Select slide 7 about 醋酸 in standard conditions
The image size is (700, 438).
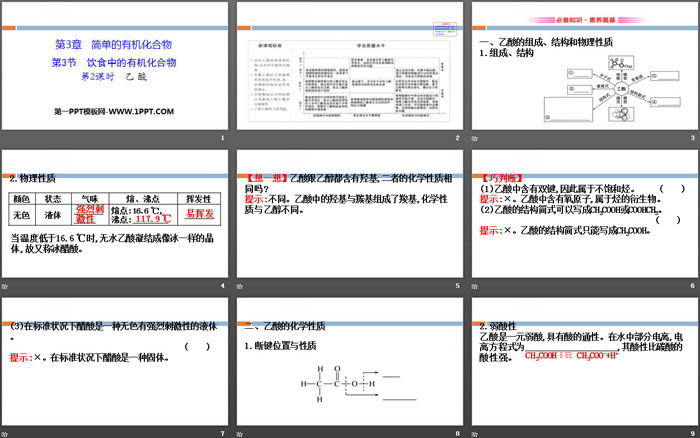point(114,360)
